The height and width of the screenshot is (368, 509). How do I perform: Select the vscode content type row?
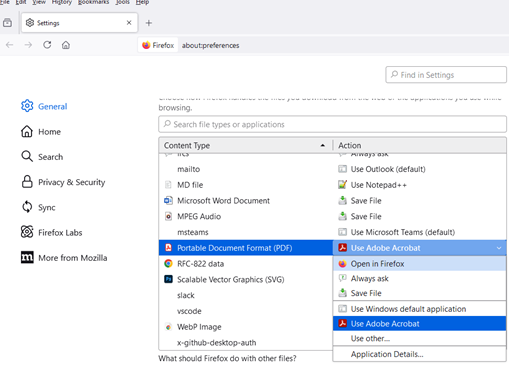click(x=246, y=311)
